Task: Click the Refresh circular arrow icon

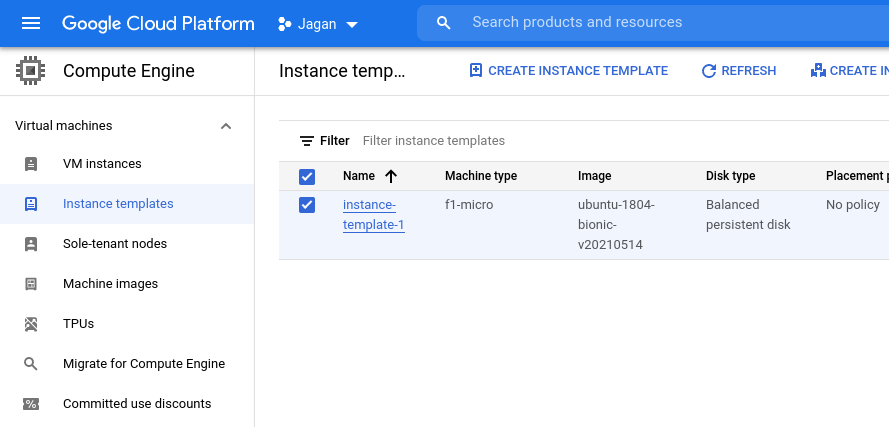Action: pyautogui.click(x=709, y=71)
